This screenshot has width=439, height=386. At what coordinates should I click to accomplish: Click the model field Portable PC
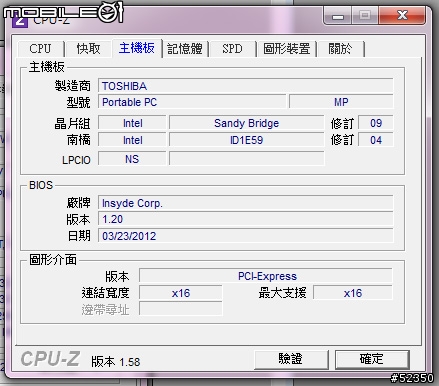pos(192,102)
